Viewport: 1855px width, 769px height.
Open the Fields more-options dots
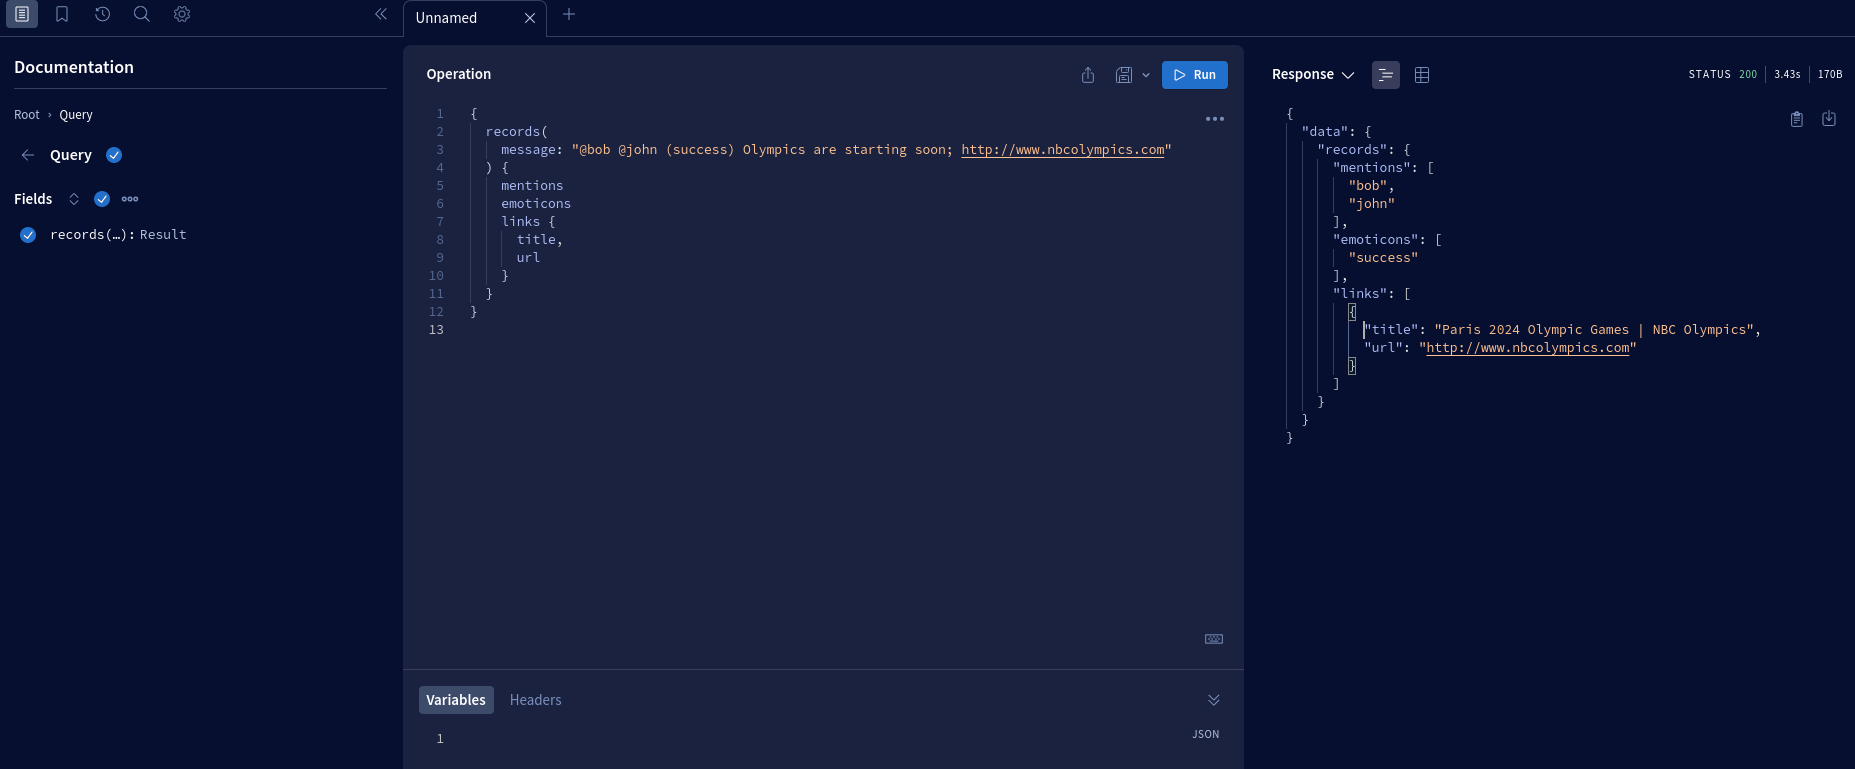pyautogui.click(x=130, y=199)
